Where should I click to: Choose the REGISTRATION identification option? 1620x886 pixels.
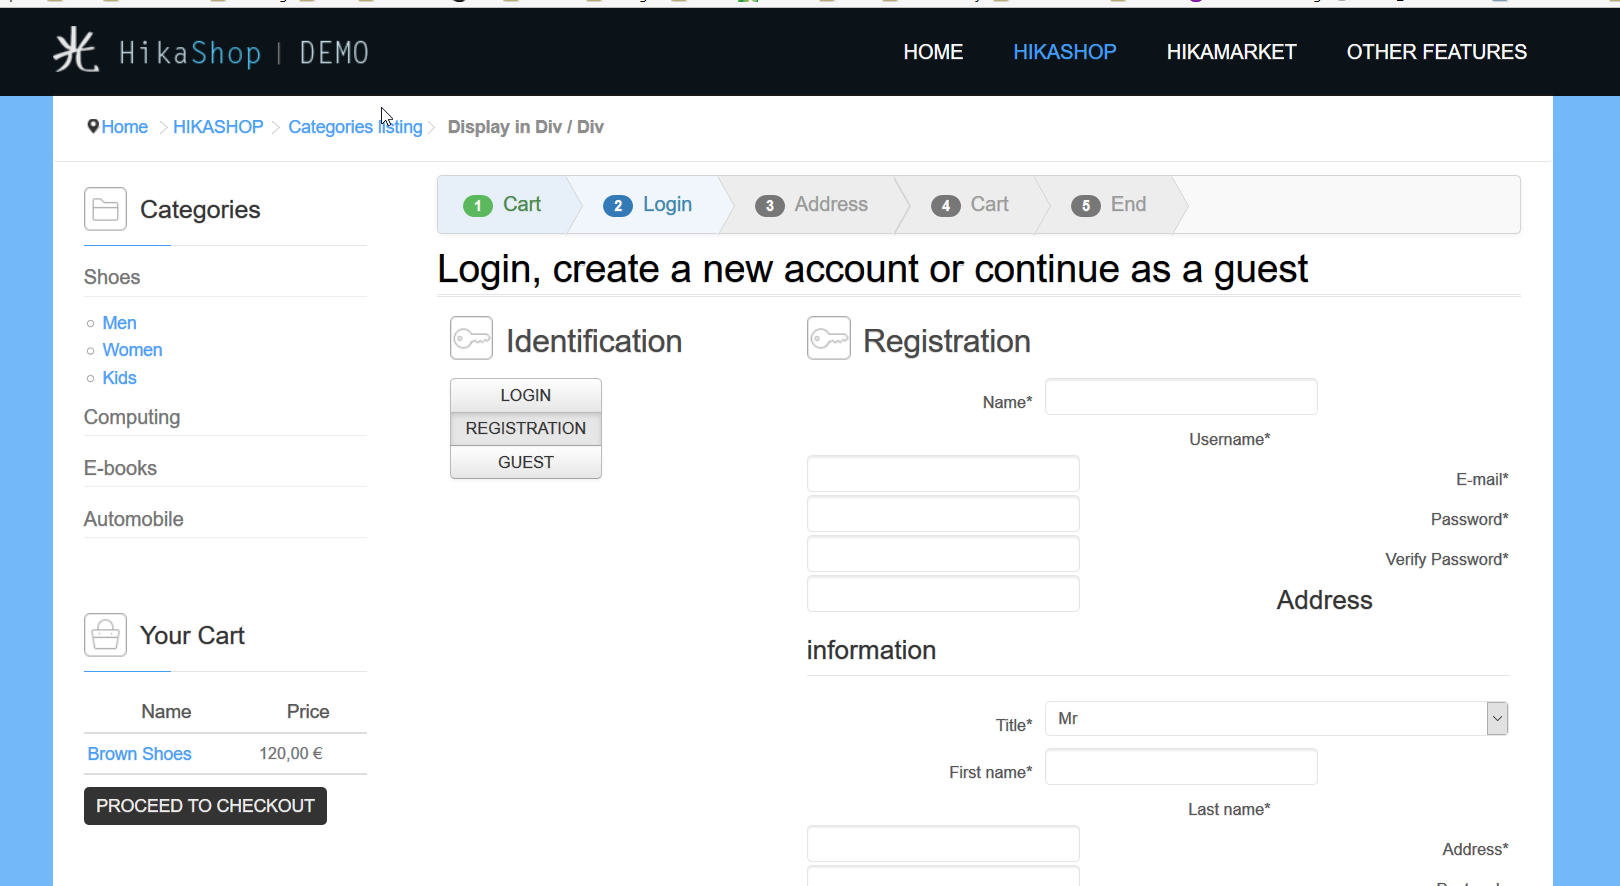click(526, 428)
